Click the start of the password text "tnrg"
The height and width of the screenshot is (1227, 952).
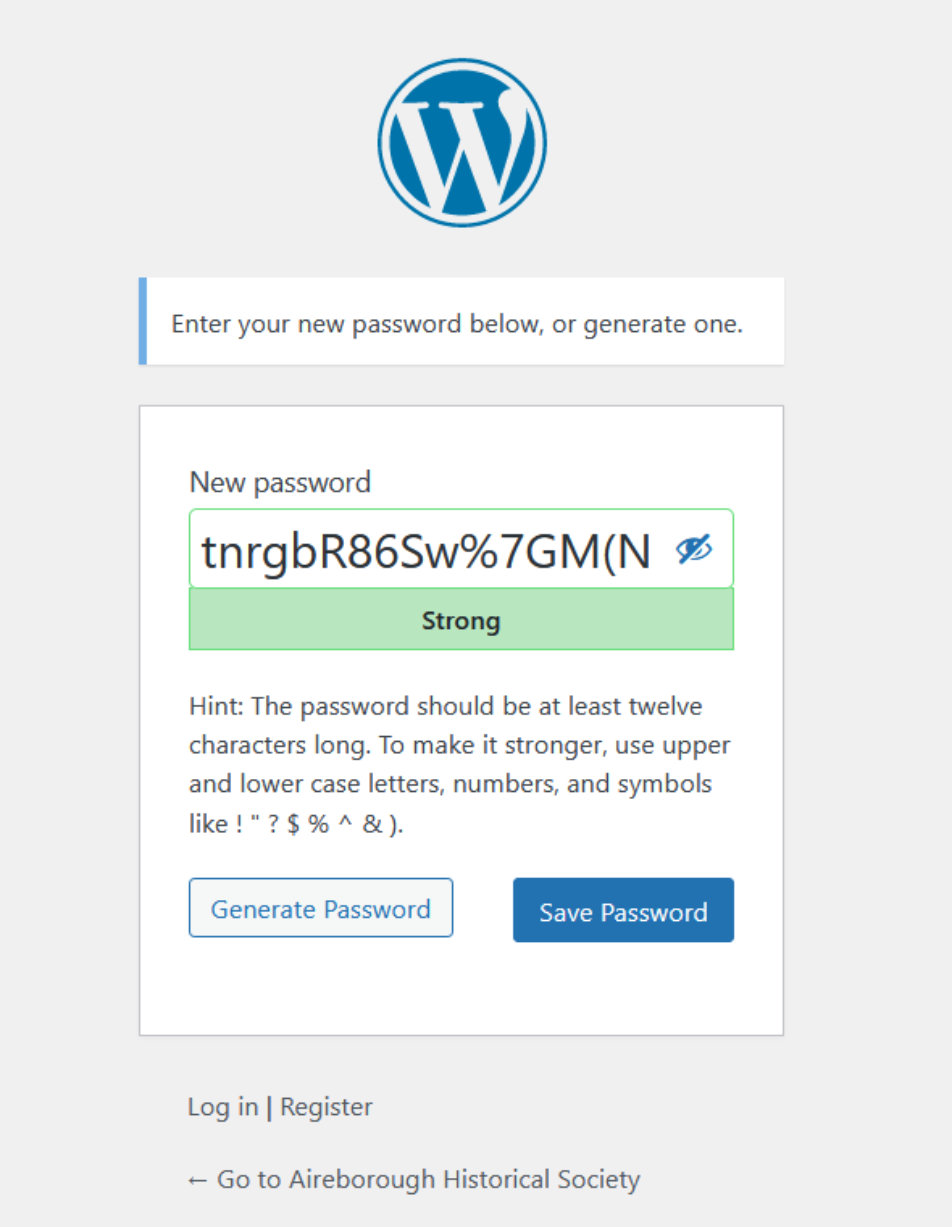click(204, 550)
